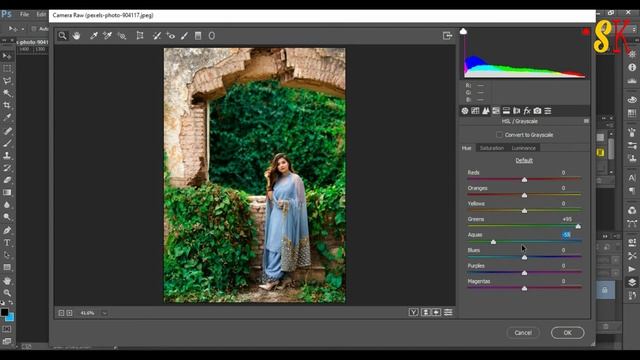Open the Tone Curve panel icon

tap(475, 111)
